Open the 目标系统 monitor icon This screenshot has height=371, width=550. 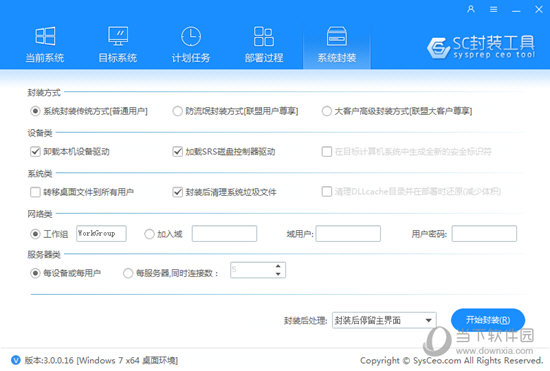point(118,36)
